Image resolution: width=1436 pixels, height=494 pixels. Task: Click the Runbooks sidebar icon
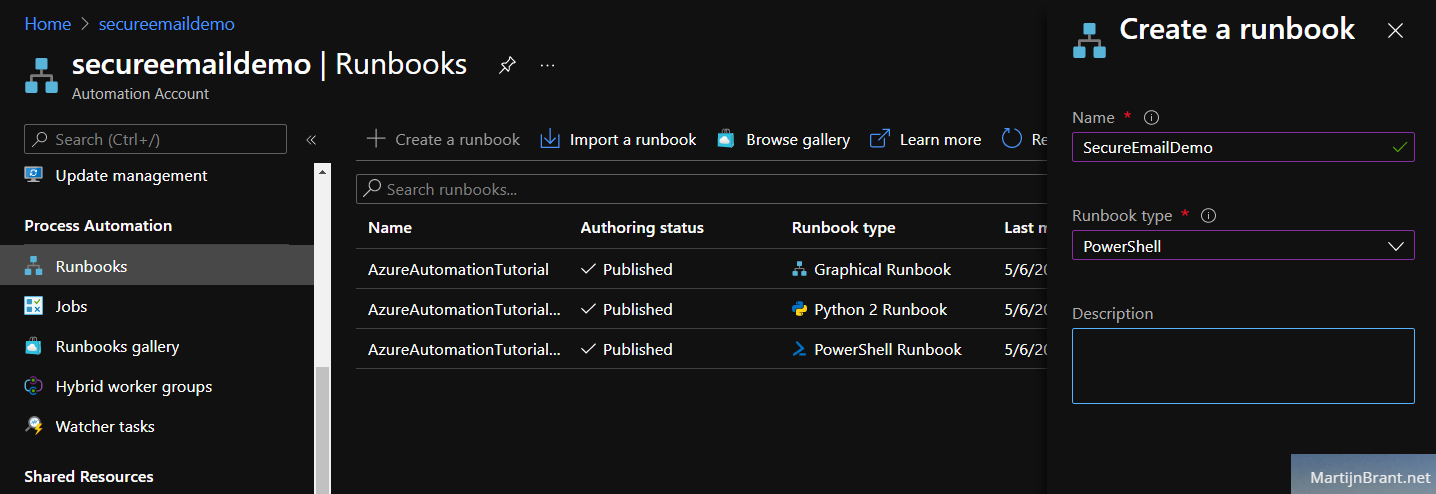click(x=34, y=266)
